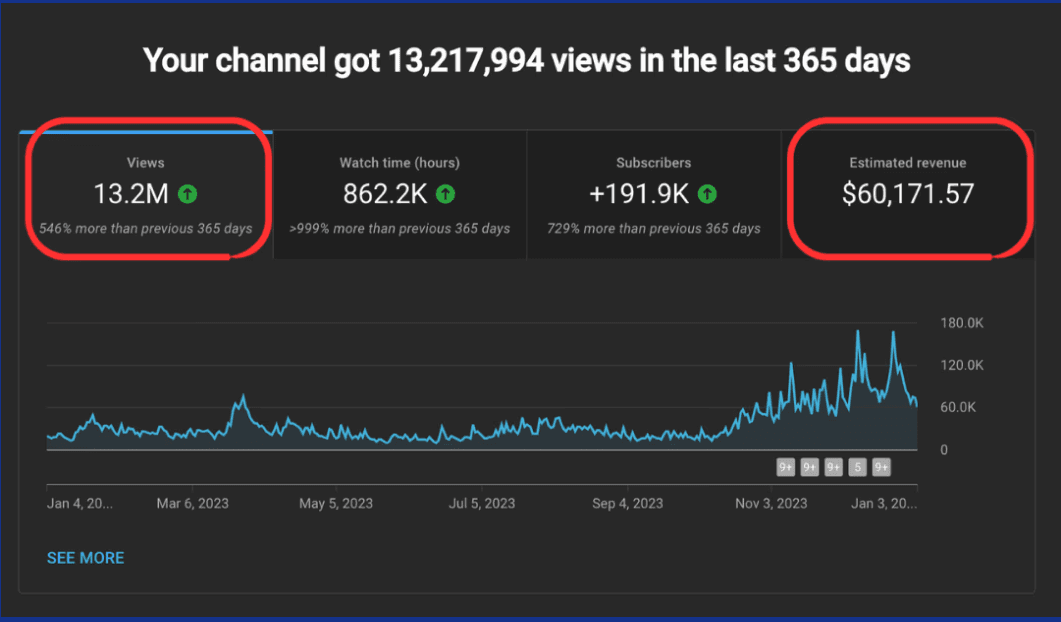This screenshot has width=1061, height=622.
Task: Open the leftmost 9+ video marker
Action: pos(786,467)
